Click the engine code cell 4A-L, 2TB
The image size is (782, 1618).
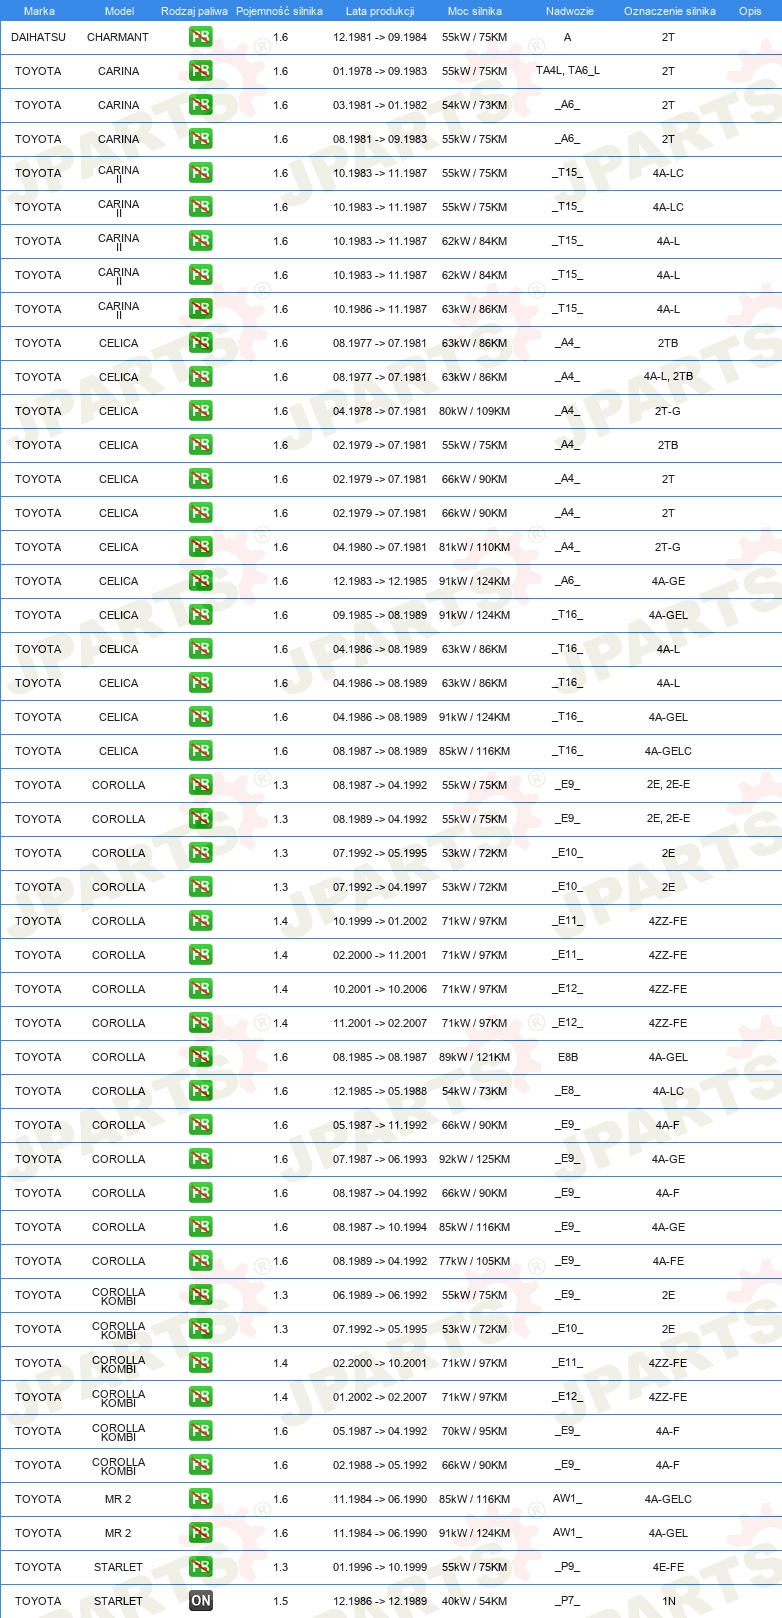coord(668,377)
